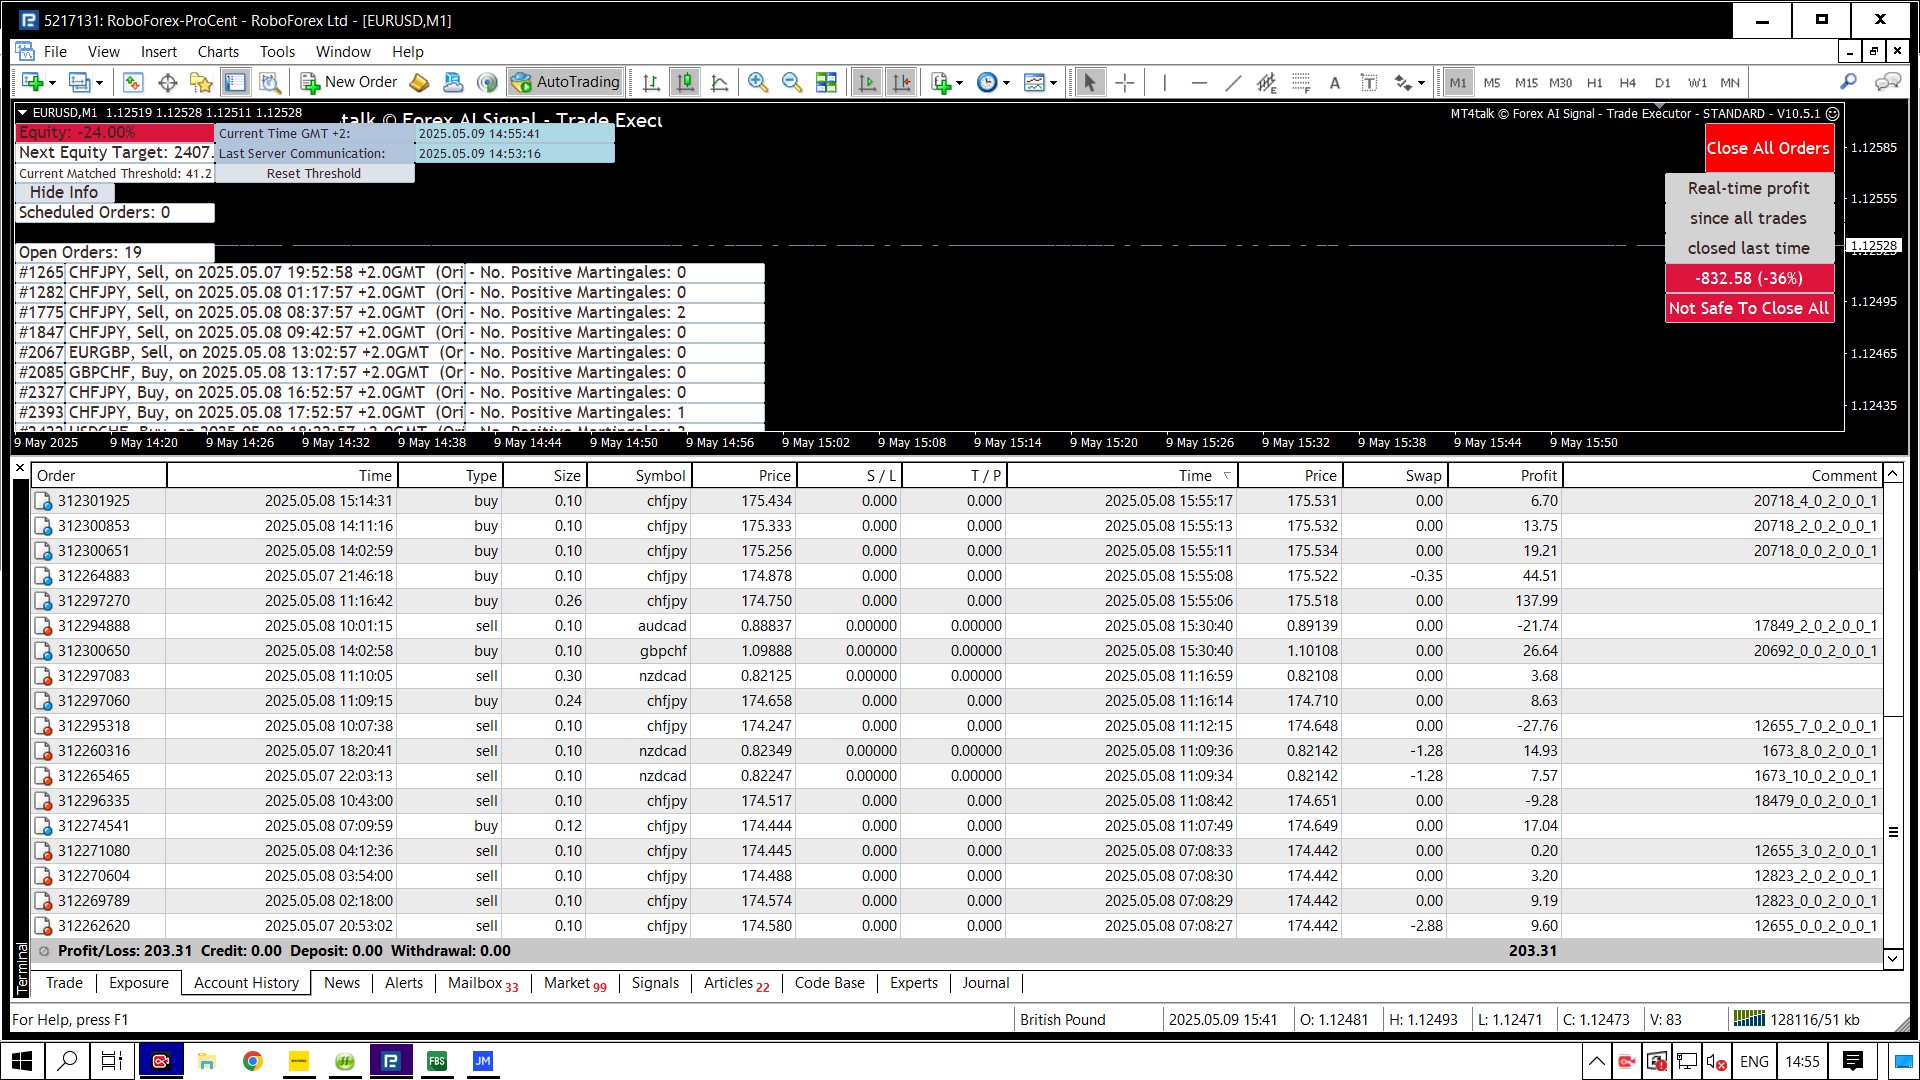This screenshot has height=1080, width=1920.
Task: Toggle candlestick chart mode
Action: point(685,83)
